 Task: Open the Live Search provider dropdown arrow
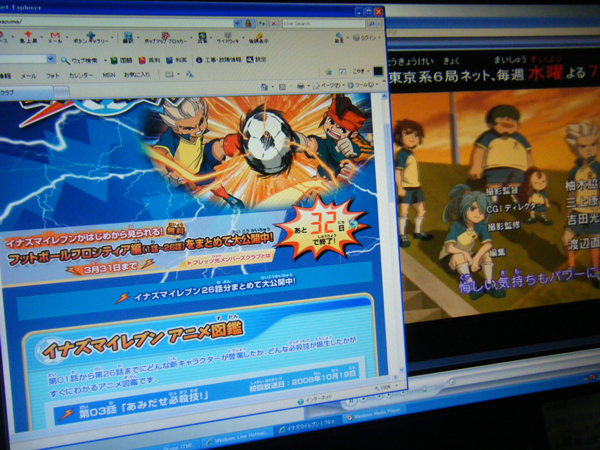coord(379,24)
